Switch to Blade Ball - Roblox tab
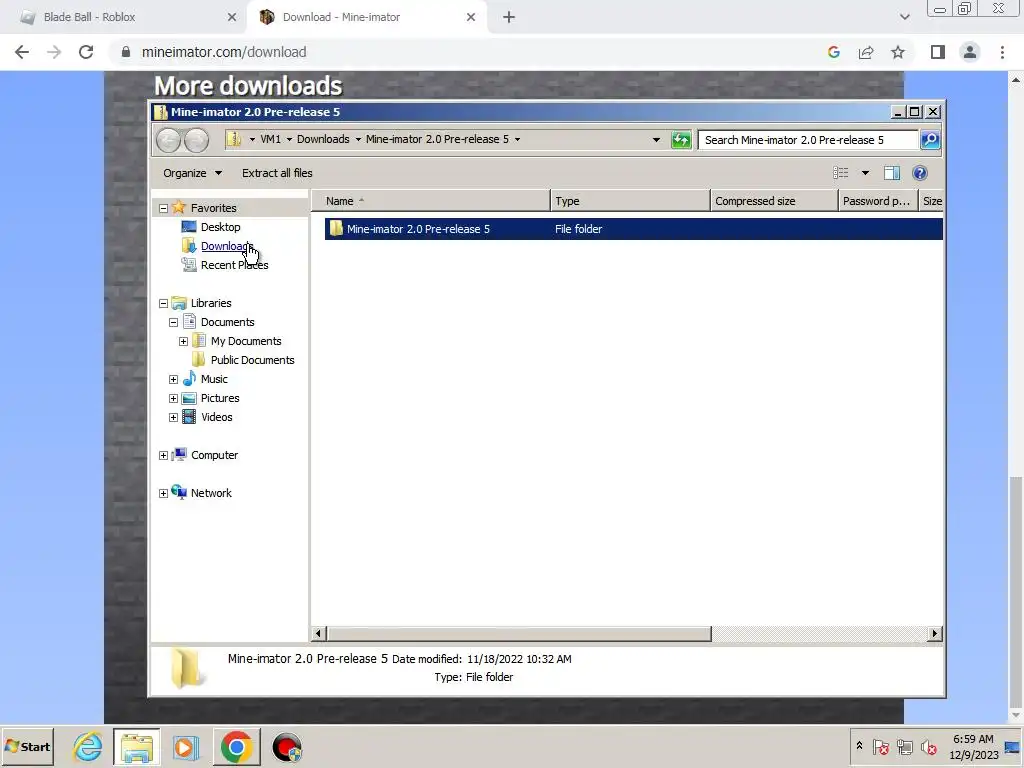 point(124,17)
